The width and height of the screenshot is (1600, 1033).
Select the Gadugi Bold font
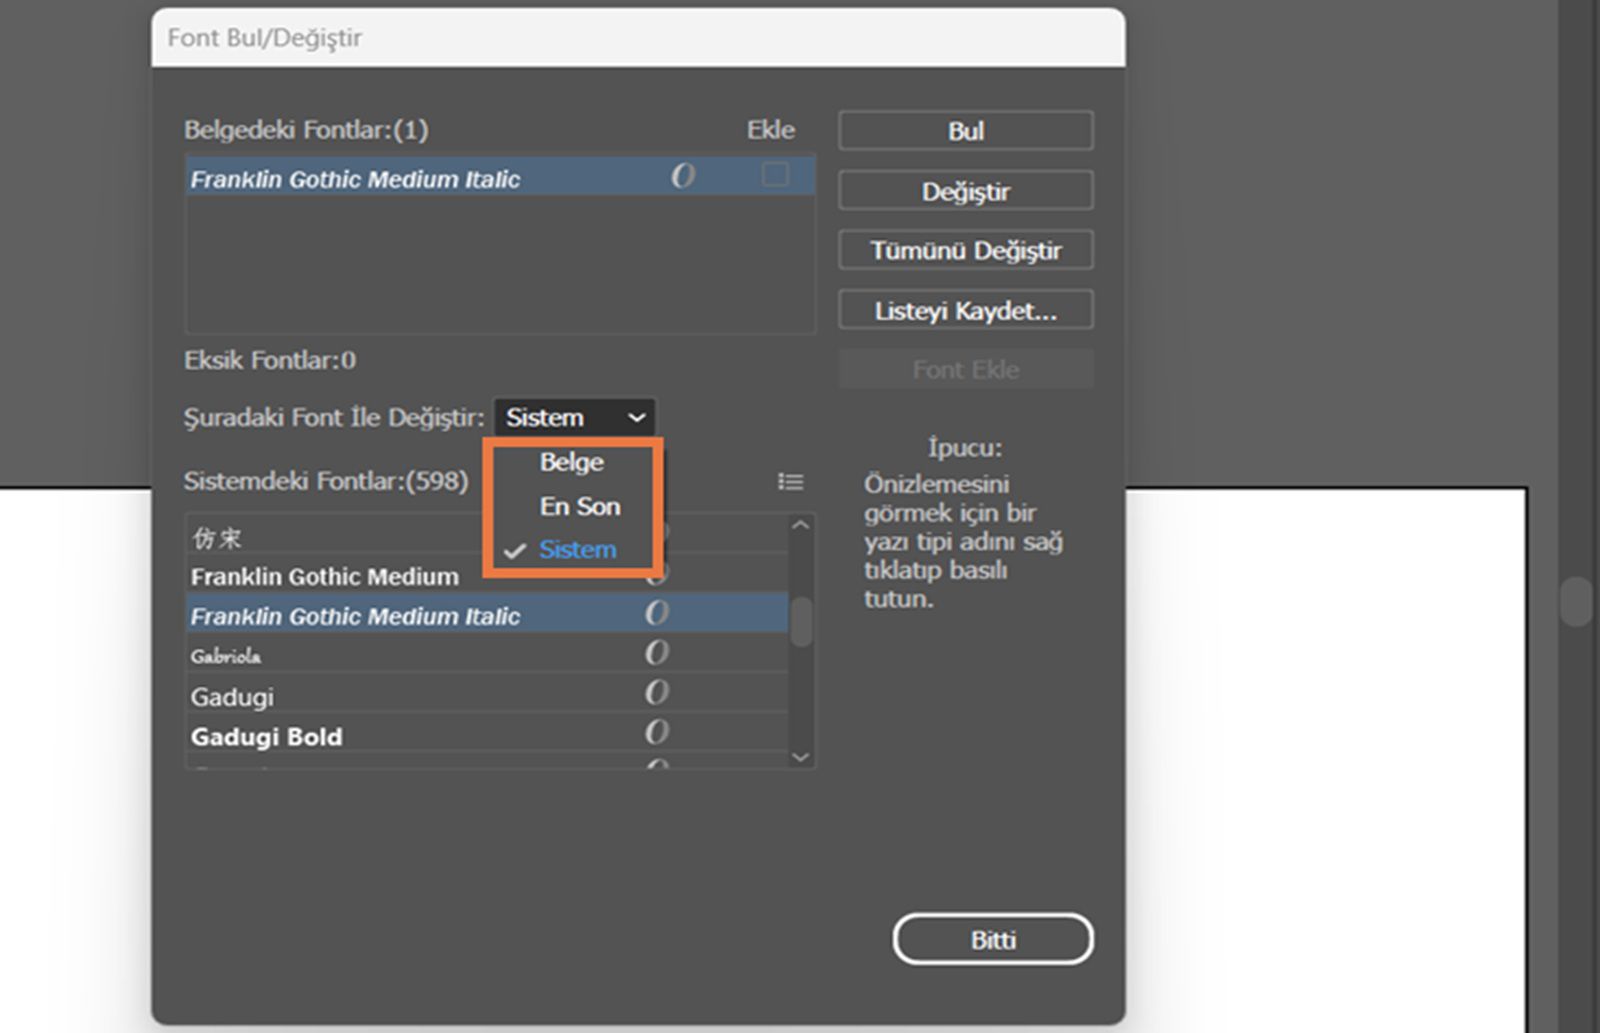487,734
